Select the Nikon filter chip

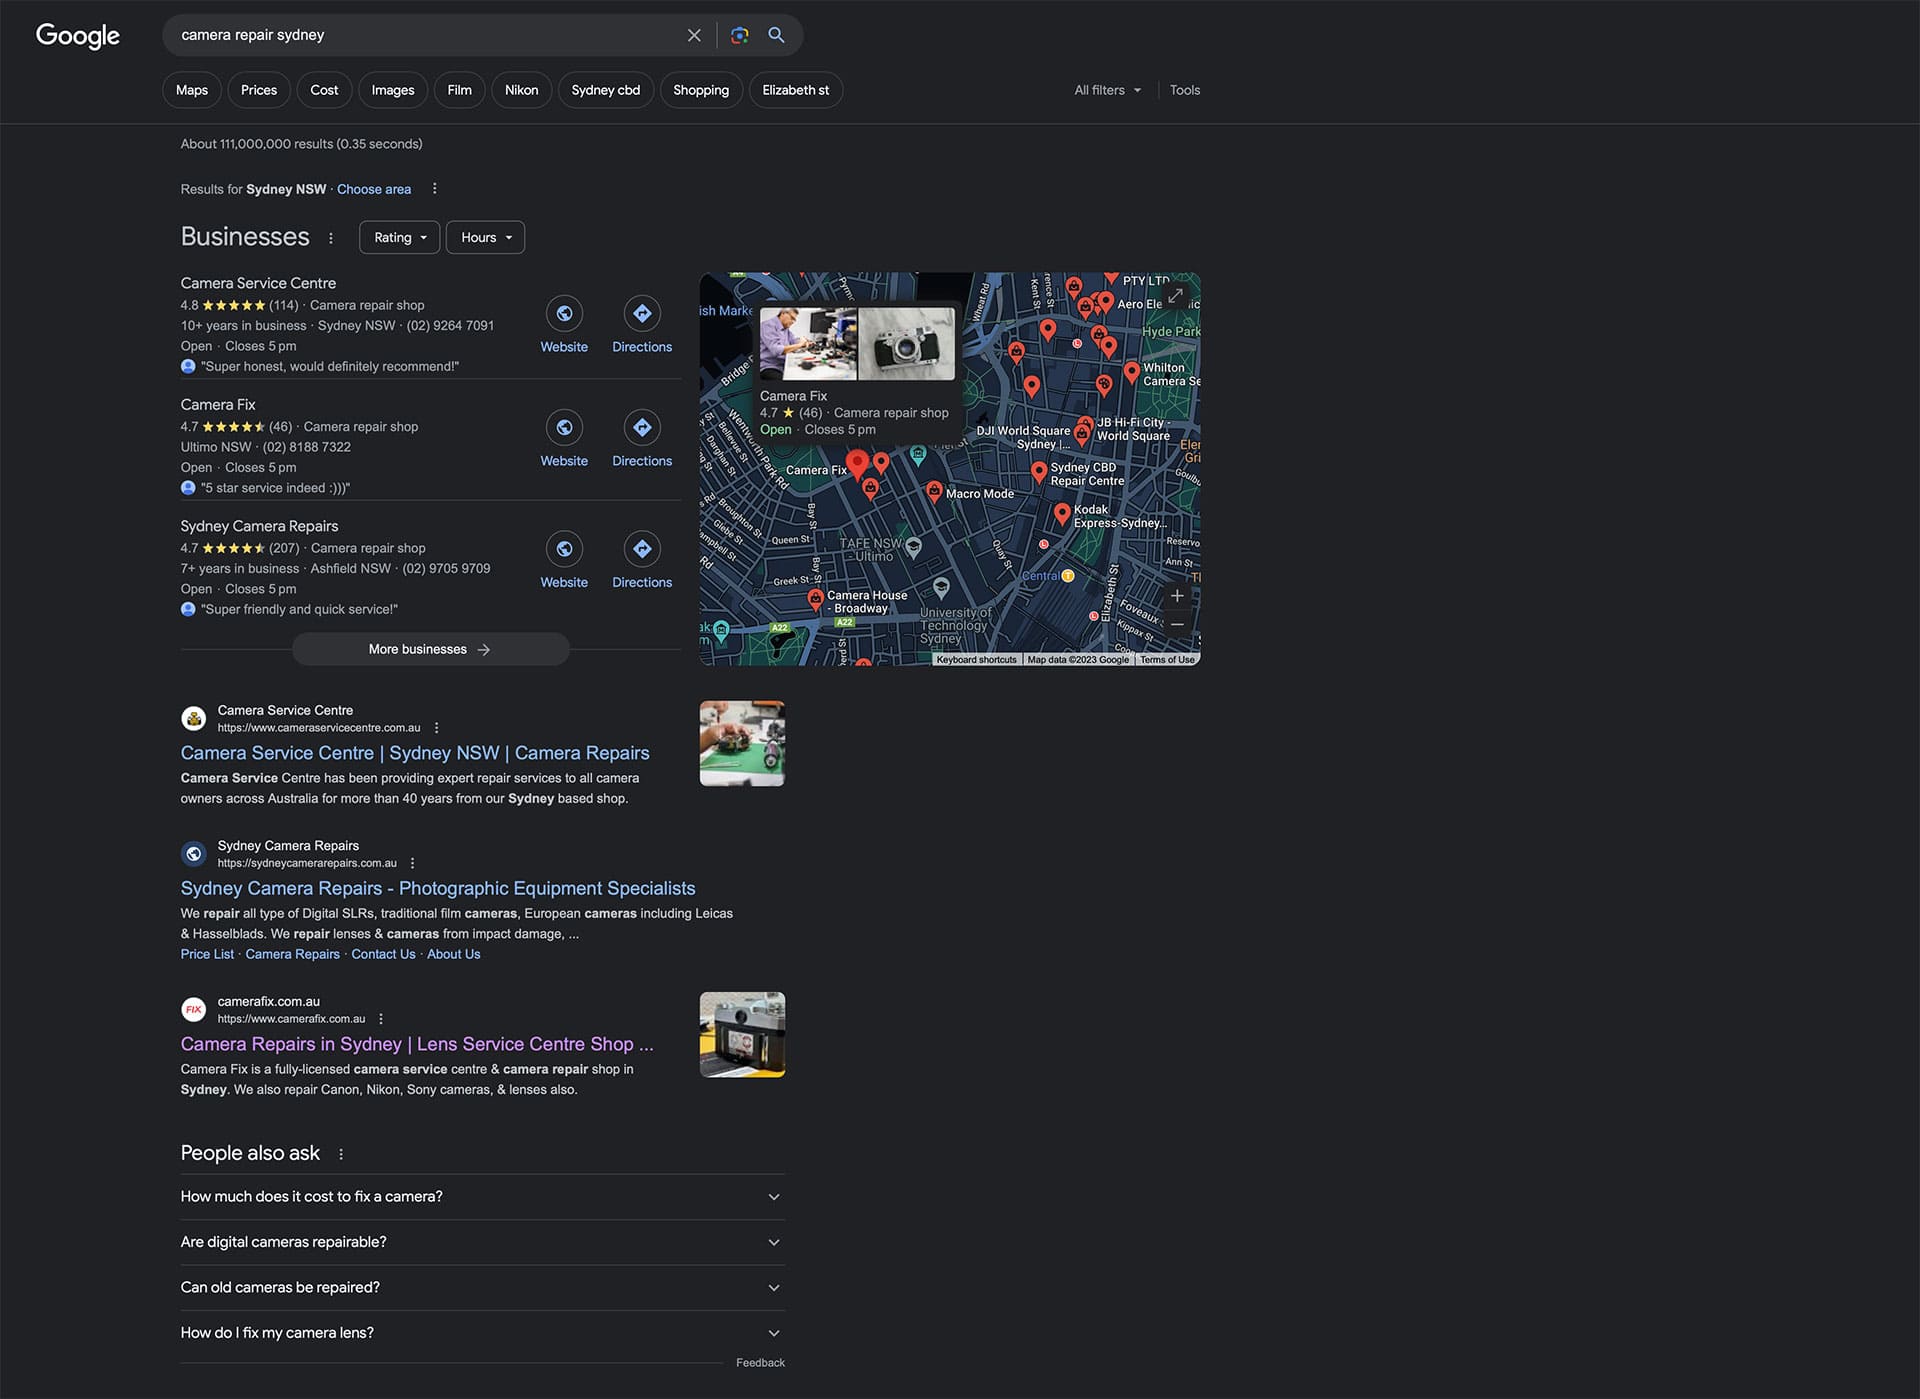click(521, 90)
